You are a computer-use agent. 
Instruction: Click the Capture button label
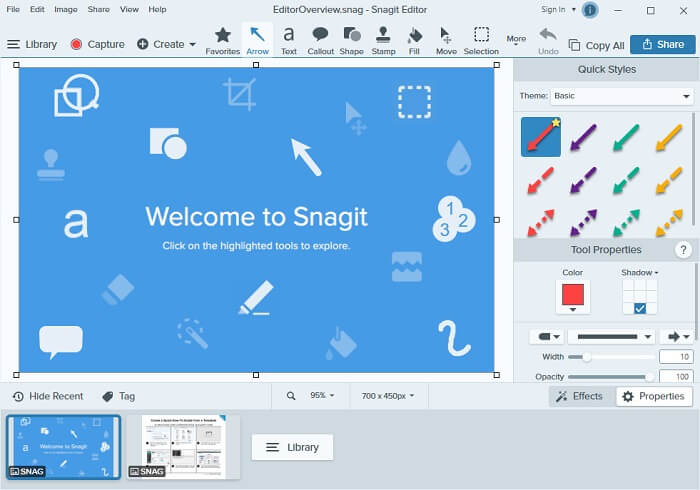[106, 44]
